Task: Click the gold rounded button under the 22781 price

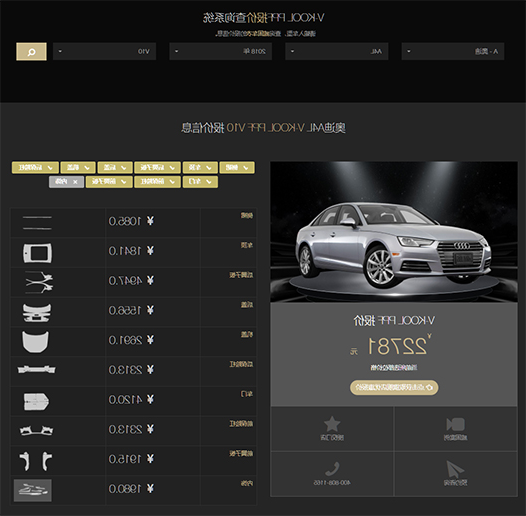Action: 394,388
